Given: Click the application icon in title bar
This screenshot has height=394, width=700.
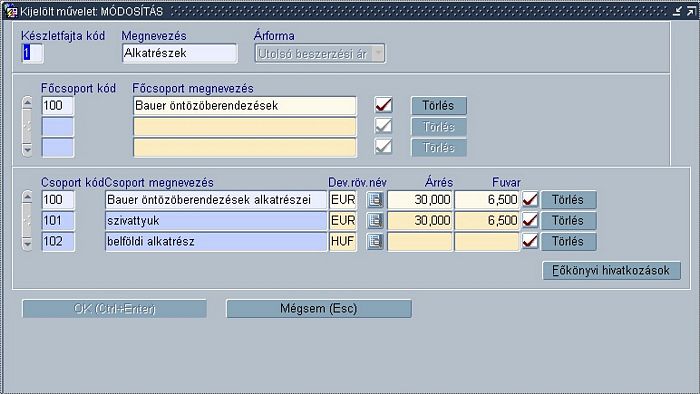Looking at the screenshot, I should [x=11, y=11].
